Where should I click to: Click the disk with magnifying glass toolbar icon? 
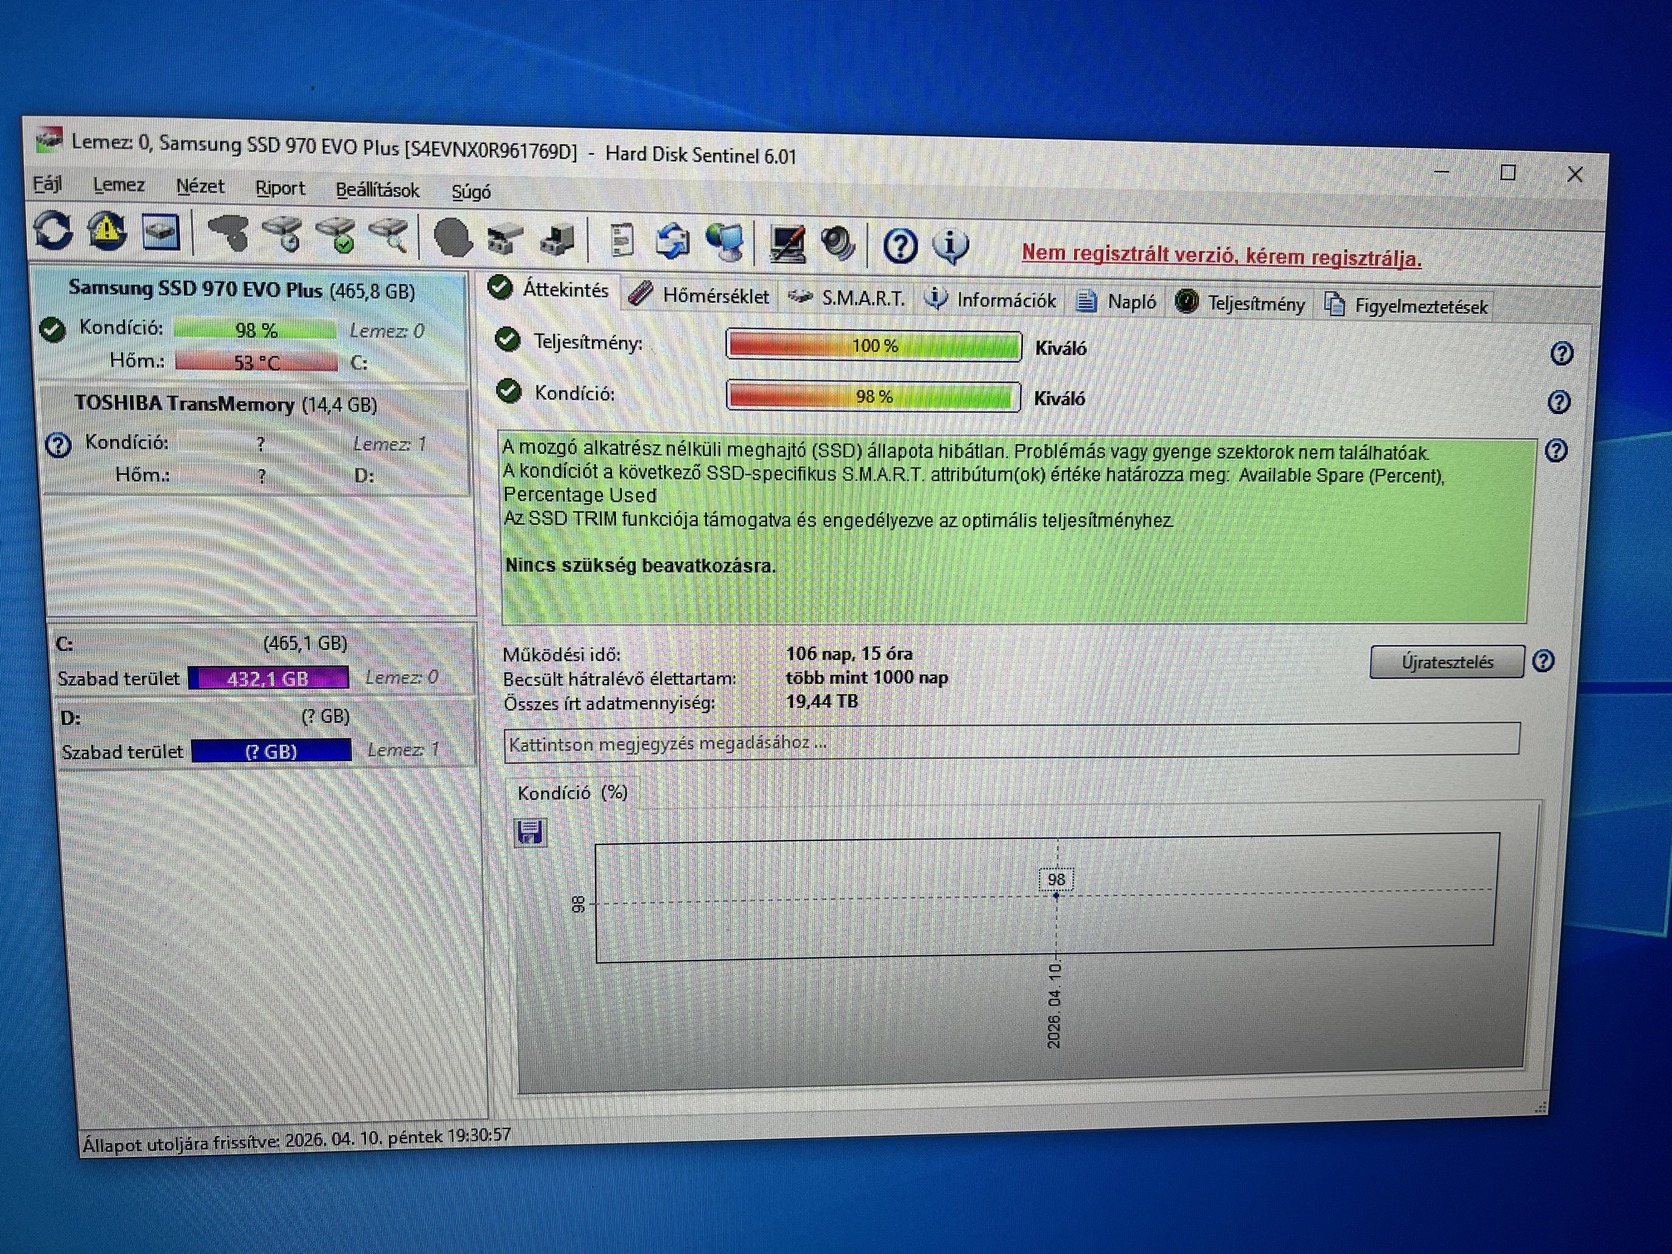pyautogui.click(x=390, y=237)
